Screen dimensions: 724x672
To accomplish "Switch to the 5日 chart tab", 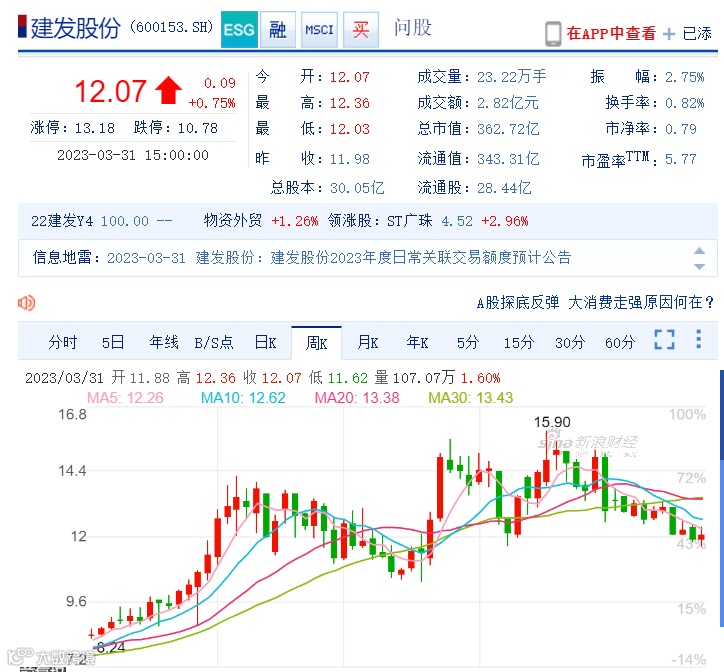I will (x=113, y=343).
